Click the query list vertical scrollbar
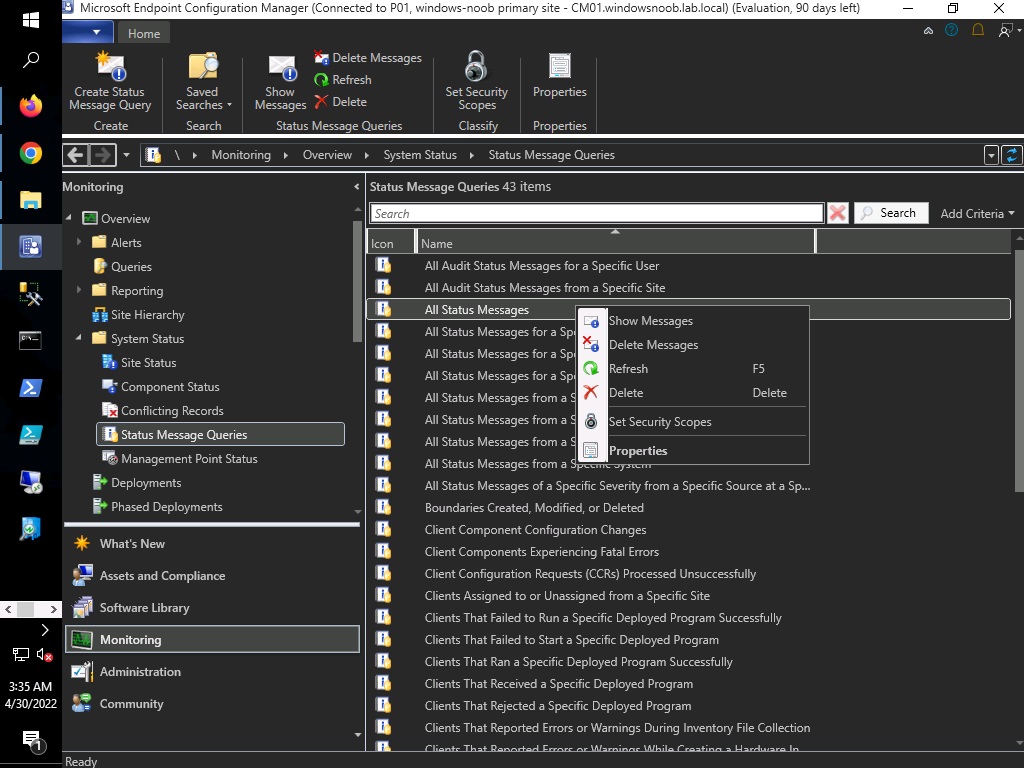The height and width of the screenshot is (768, 1024). [x=1019, y=369]
